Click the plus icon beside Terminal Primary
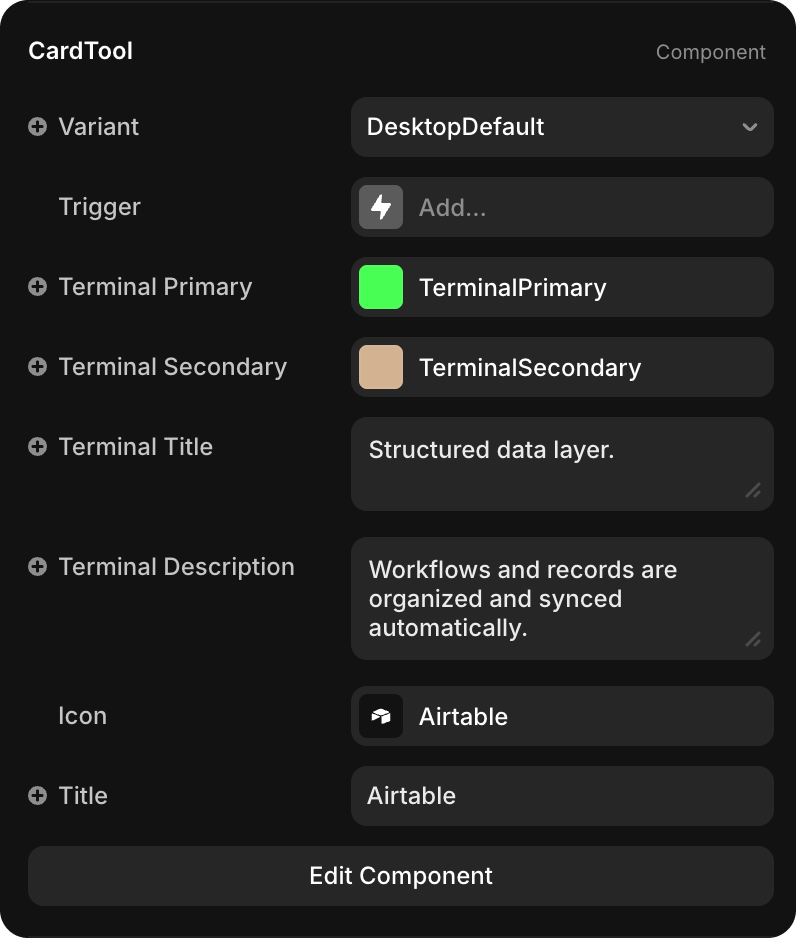 [37, 287]
